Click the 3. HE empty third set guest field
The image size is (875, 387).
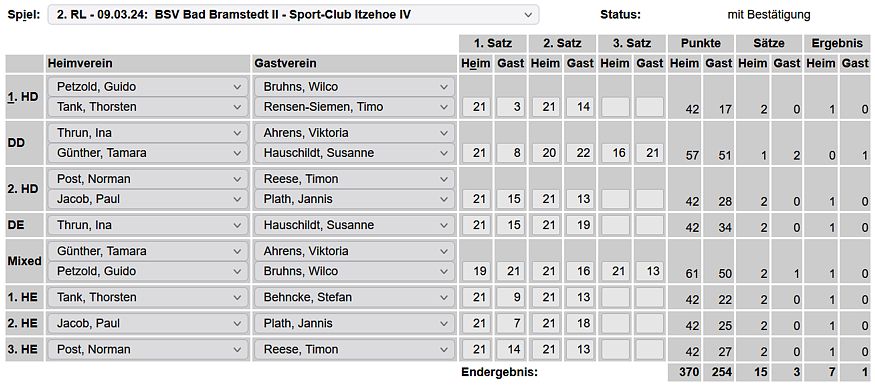tap(650, 350)
